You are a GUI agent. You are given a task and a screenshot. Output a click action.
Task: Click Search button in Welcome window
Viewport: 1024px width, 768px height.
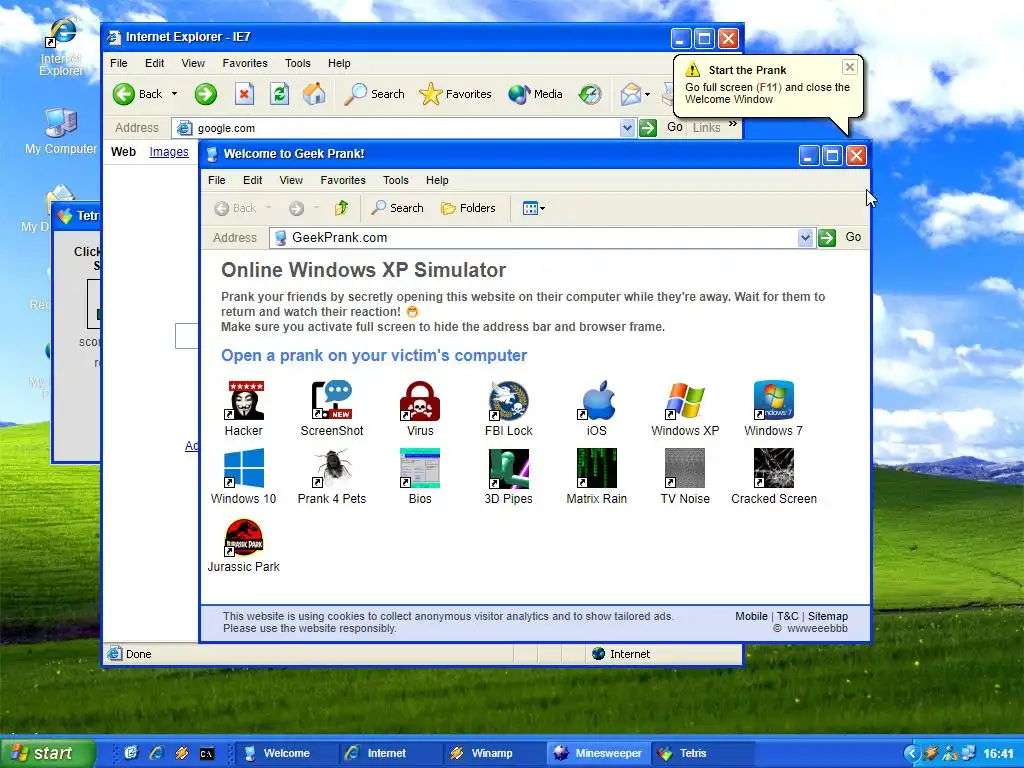[398, 208]
